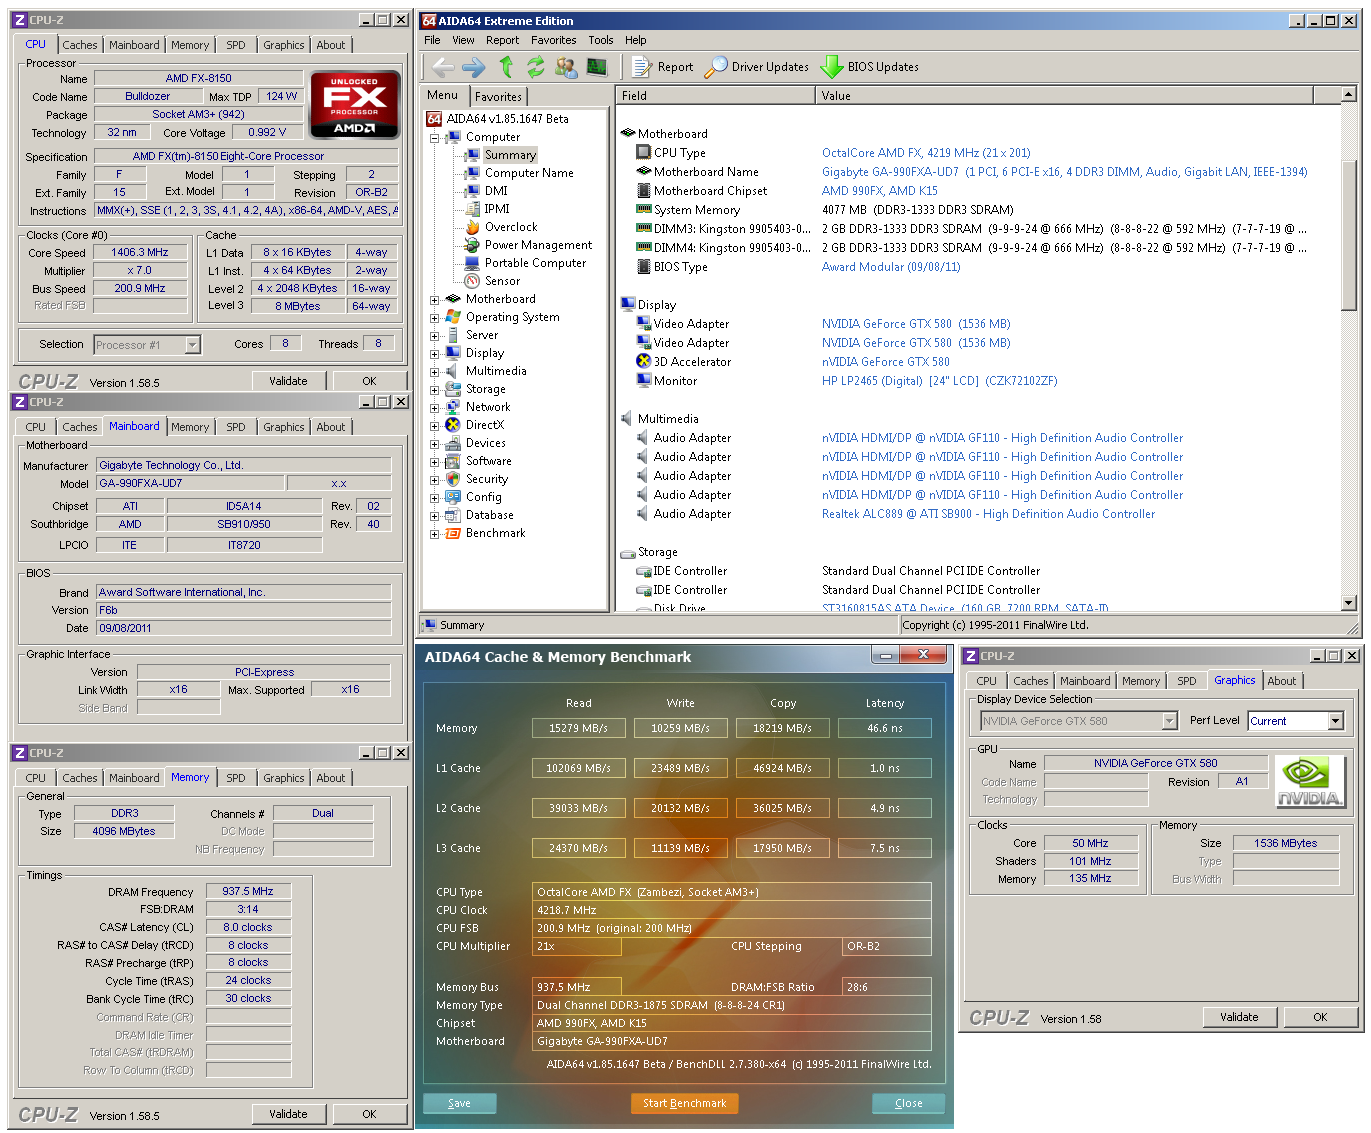Open the HP LP2465 monitor link
This screenshot has height=1133, width=1371.
tap(939, 381)
